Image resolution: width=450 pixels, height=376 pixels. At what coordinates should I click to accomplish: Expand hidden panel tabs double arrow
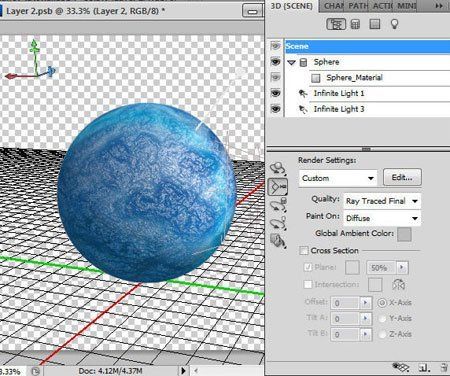click(x=439, y=6)
